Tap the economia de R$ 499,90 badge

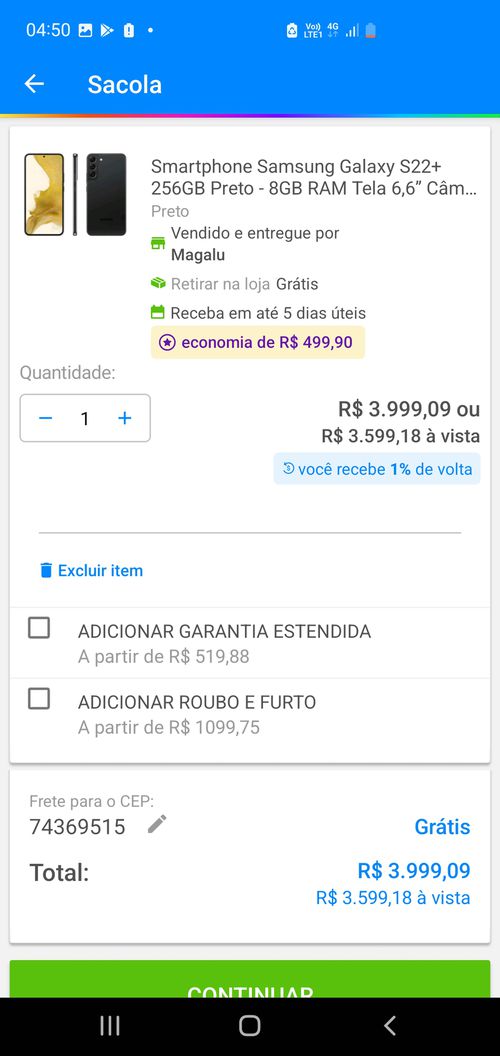[x=258, y=342]
